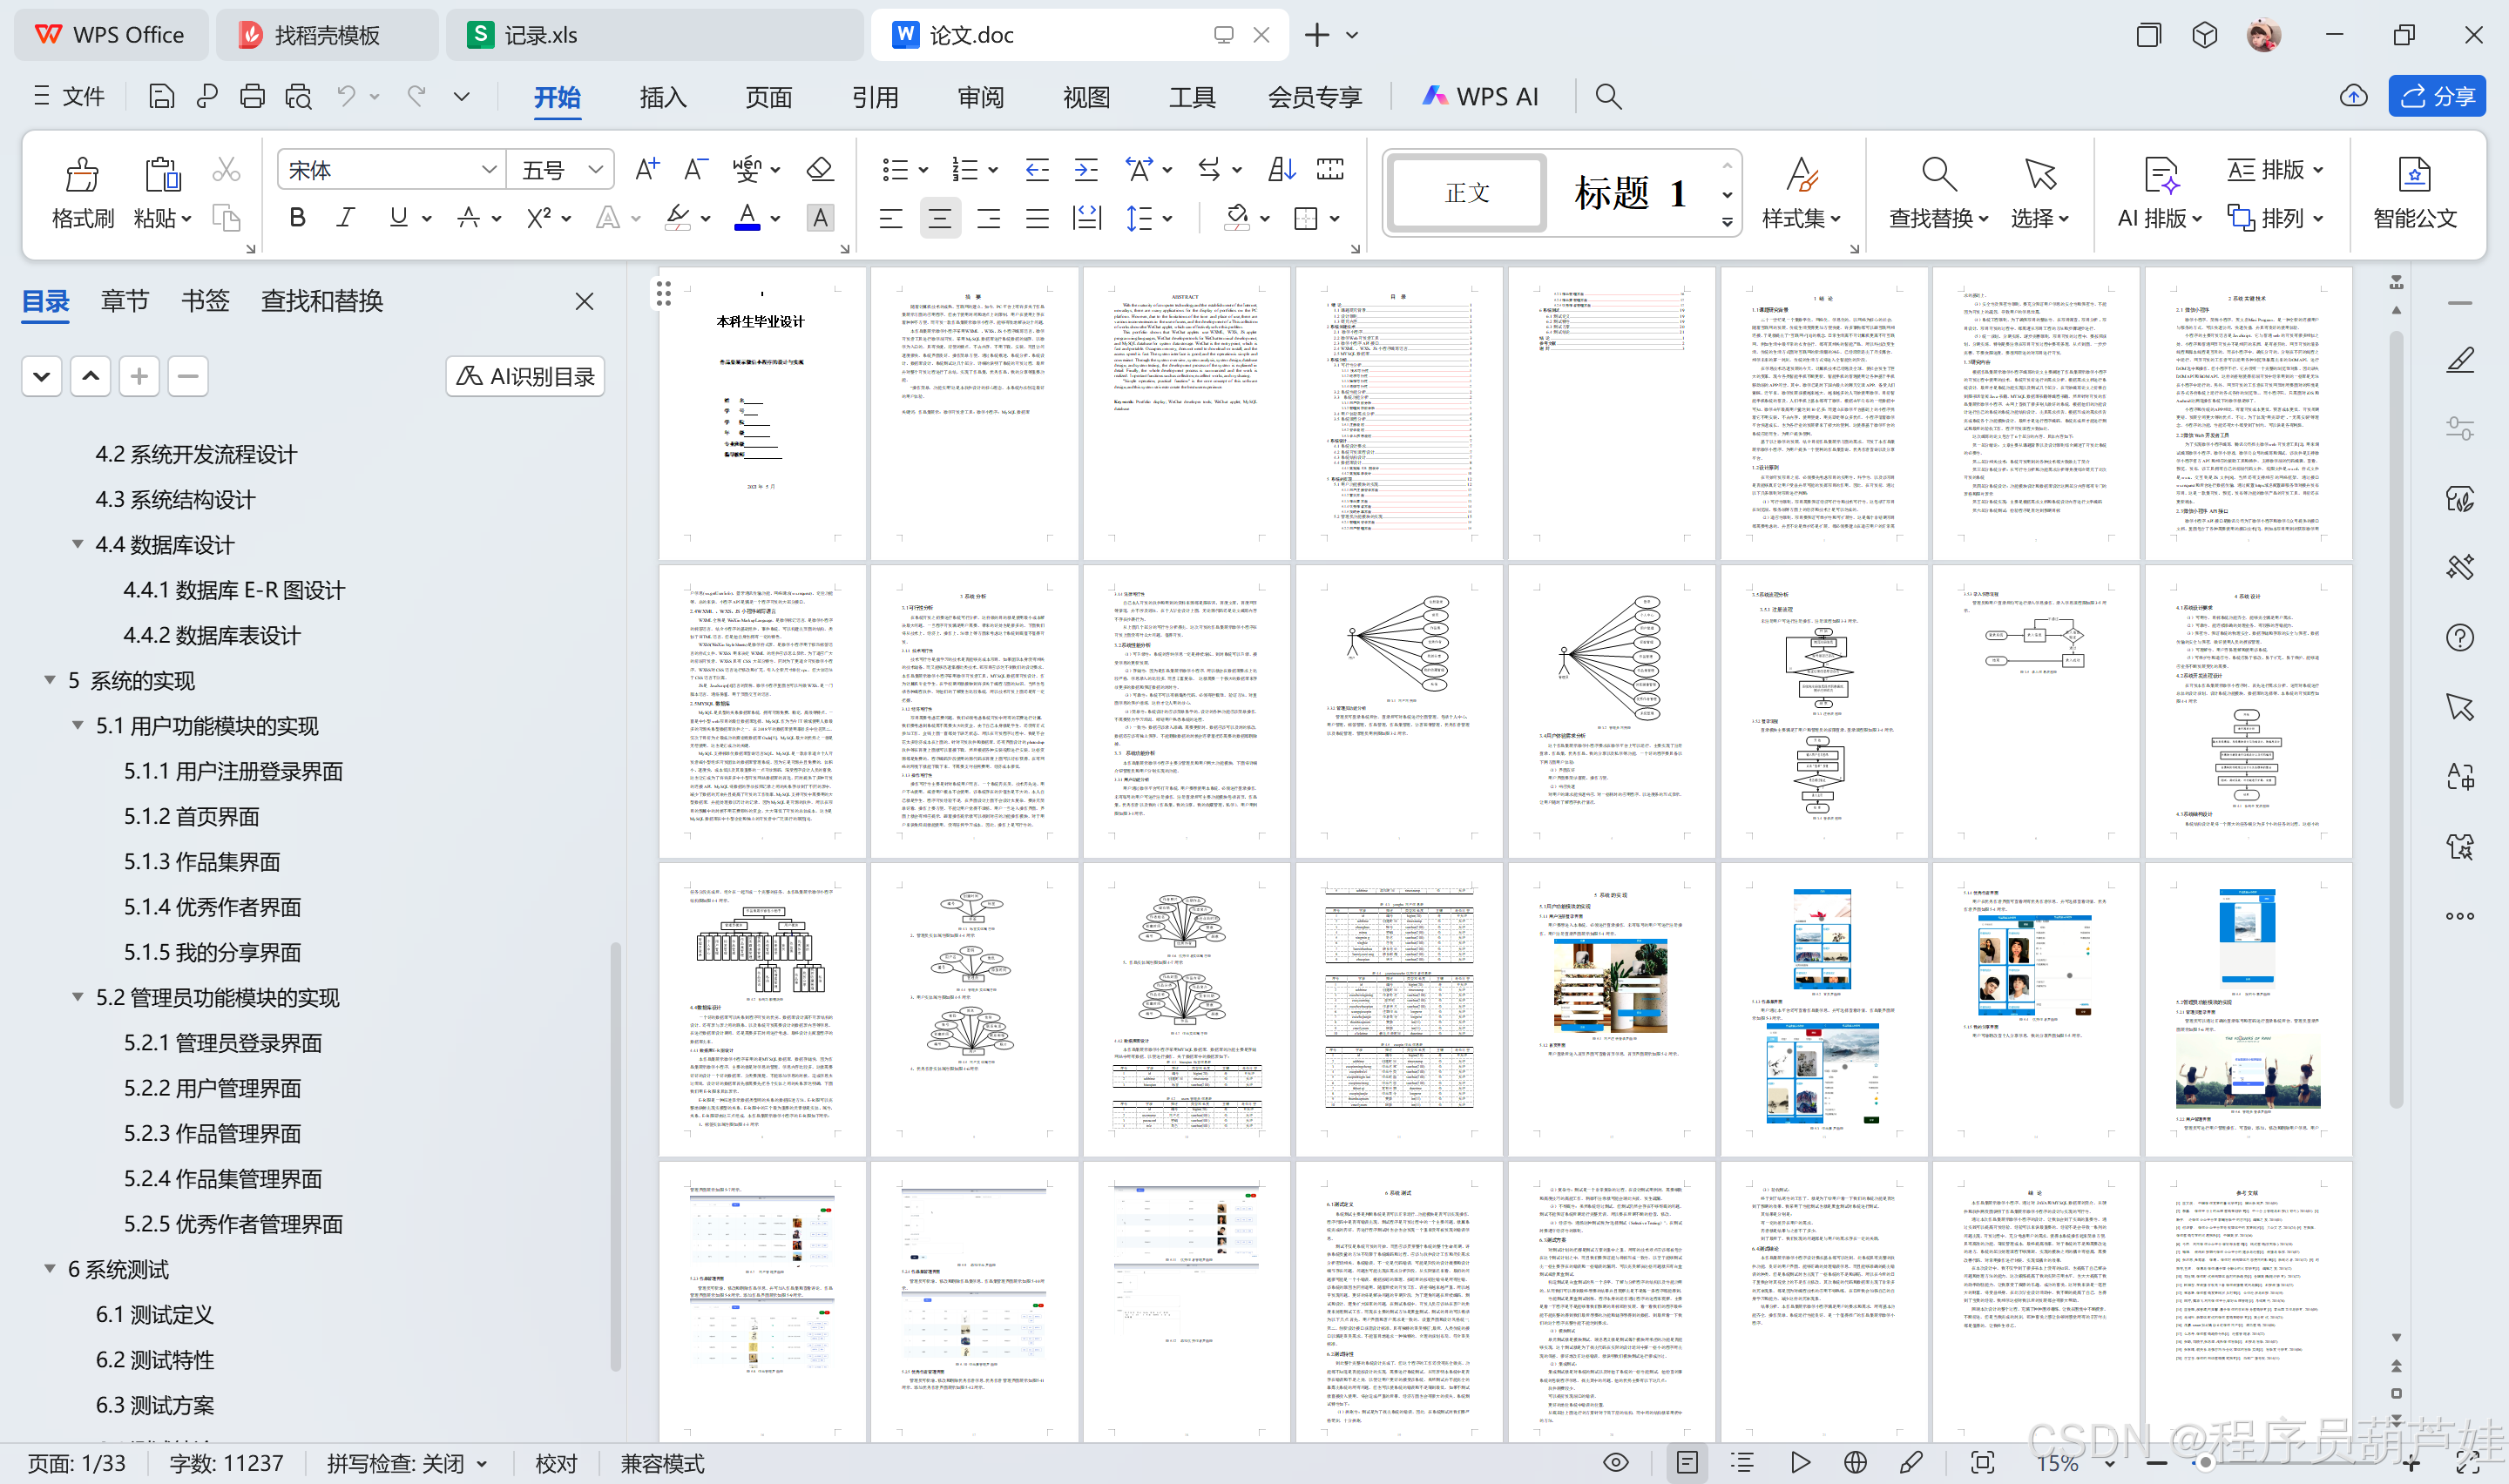Click the Smart Document (智能公文) icon
Viewport: 2509px width, 1484px height.
pyautogui.click(x=2414, y=176)
